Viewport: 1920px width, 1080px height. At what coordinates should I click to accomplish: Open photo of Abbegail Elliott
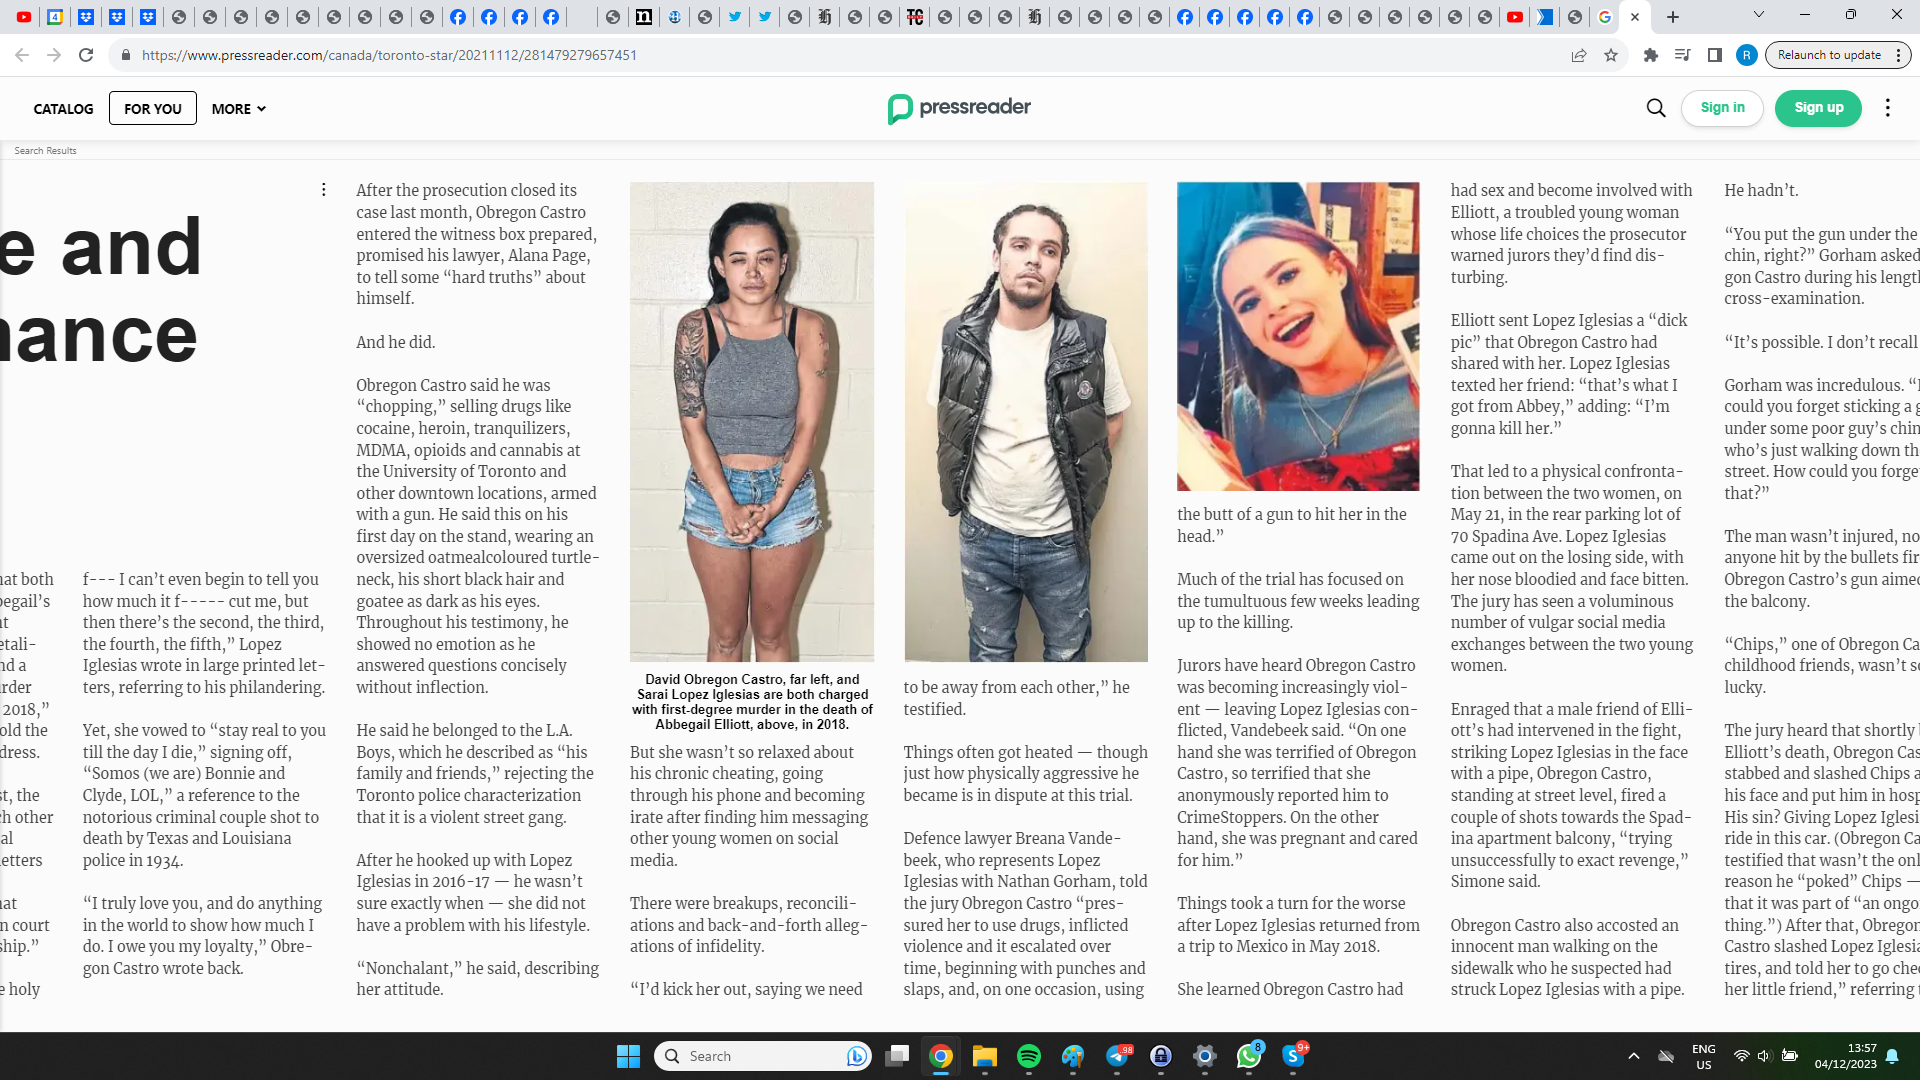1298,336
